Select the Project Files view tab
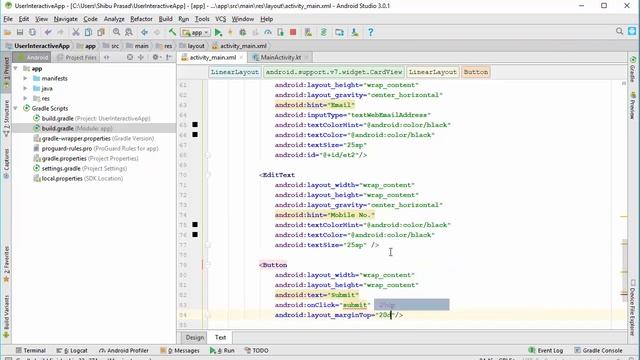640x360 pixels. [x=77, y=57]
